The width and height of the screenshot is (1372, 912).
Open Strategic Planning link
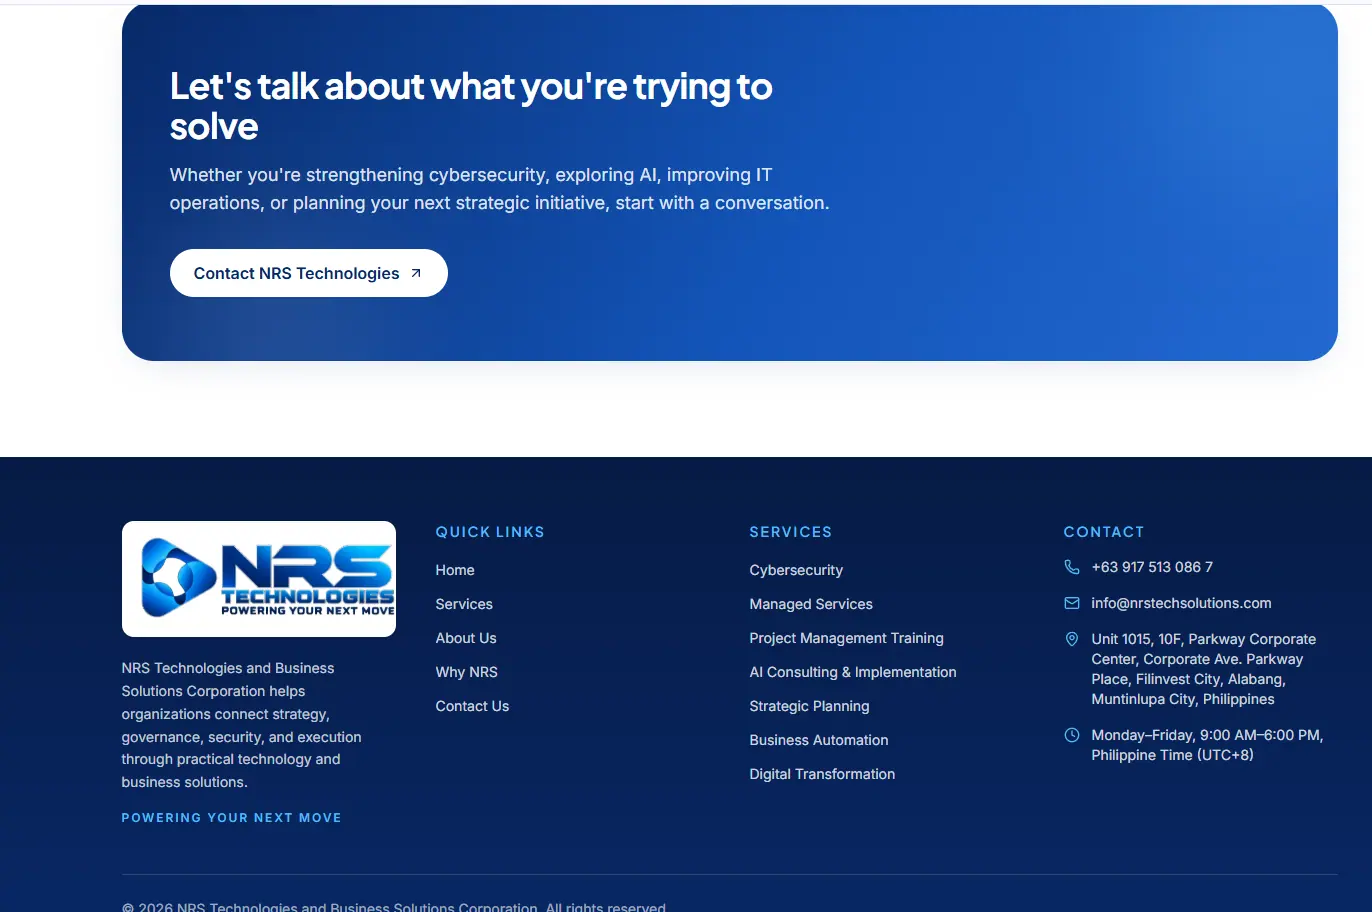tap(810, 706)
